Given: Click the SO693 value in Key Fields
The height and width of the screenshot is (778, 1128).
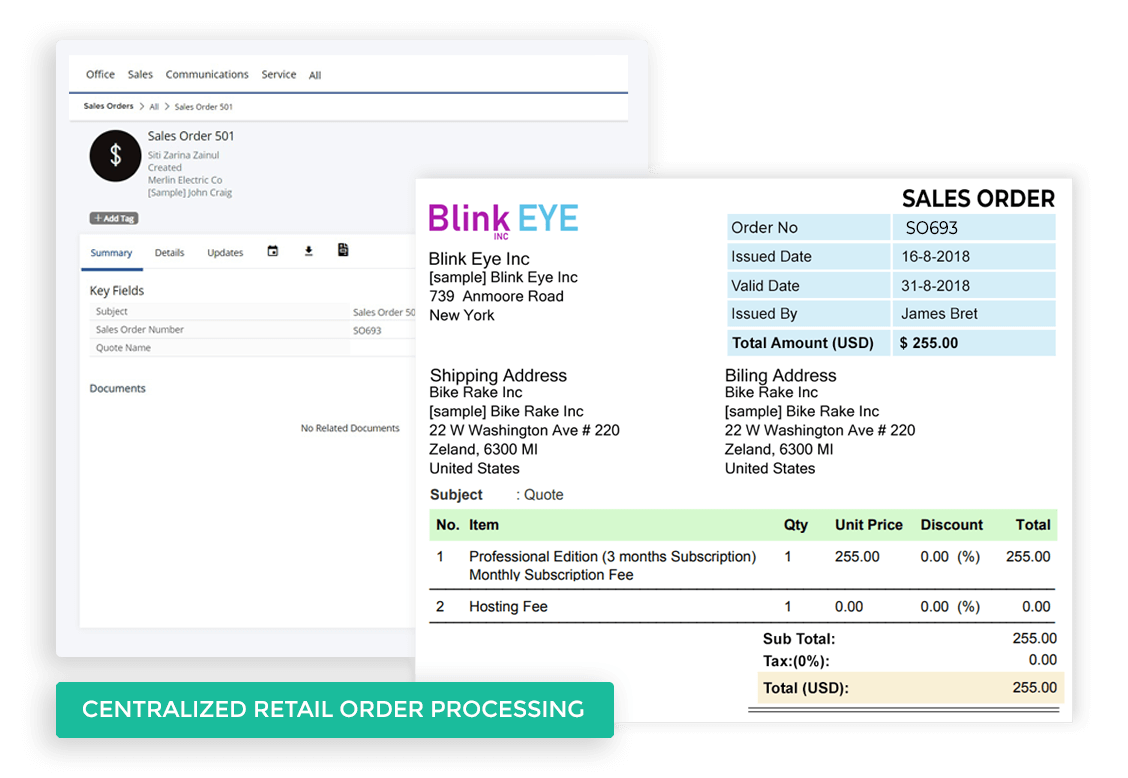Looking at the screenshot, I should [367, 331].
